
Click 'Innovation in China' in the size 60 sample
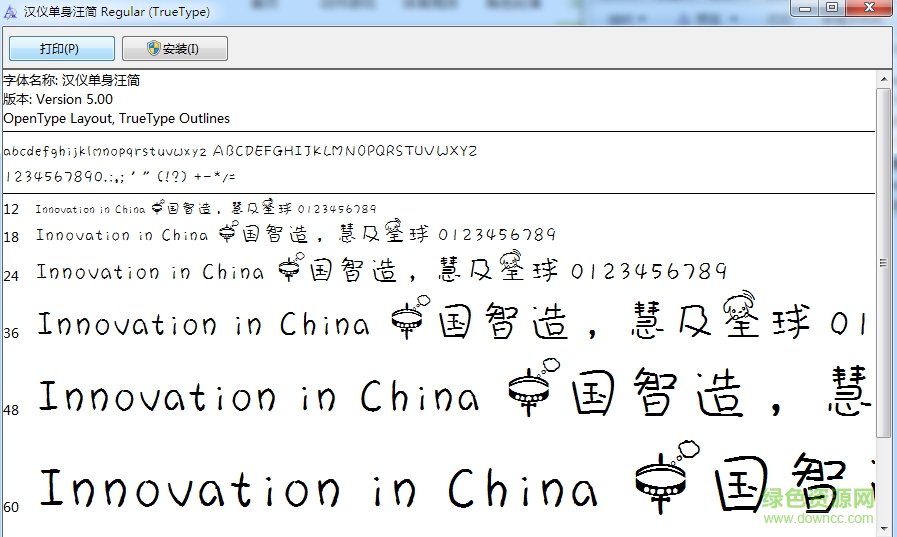(318, 487)
